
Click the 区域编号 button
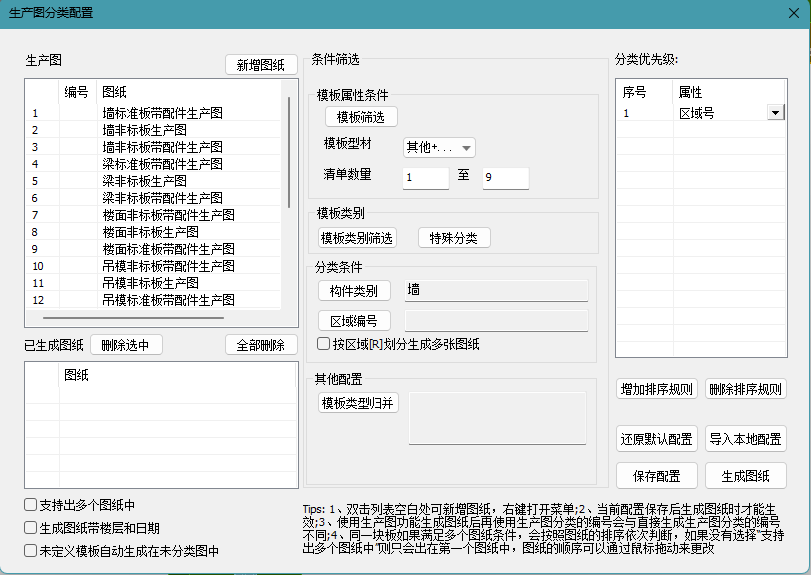354,321
